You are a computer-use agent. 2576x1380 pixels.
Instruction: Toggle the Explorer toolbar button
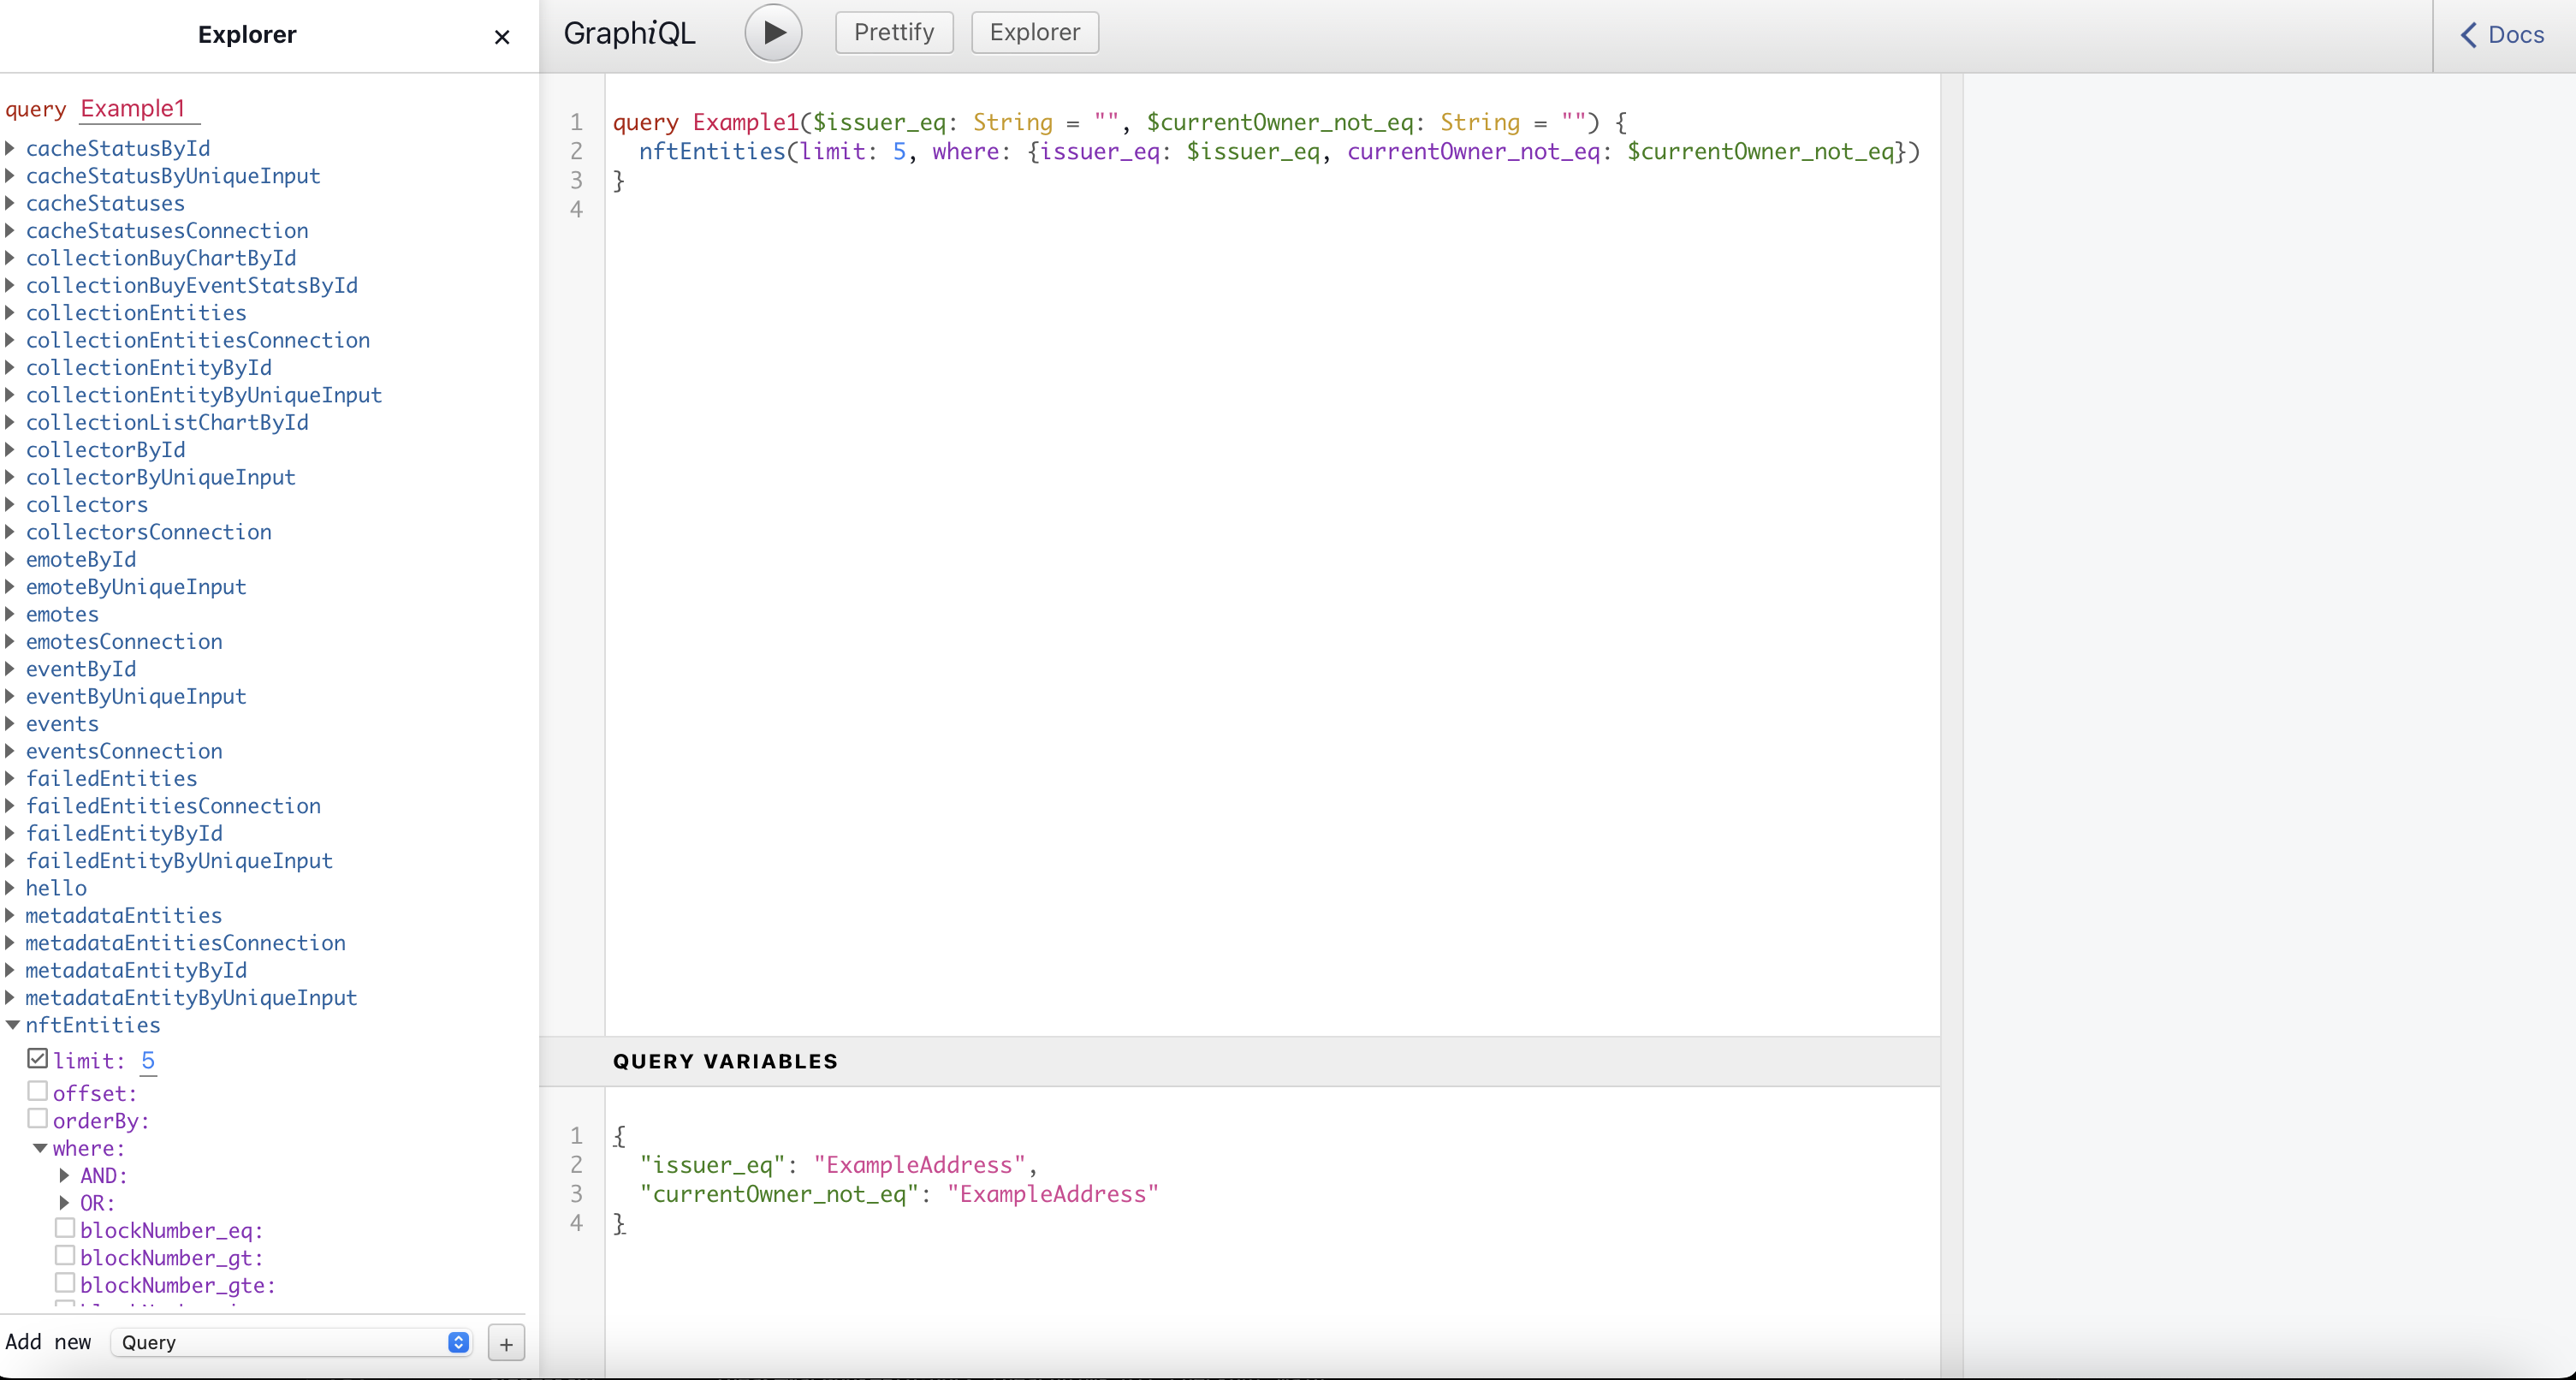coord(1034,33)
